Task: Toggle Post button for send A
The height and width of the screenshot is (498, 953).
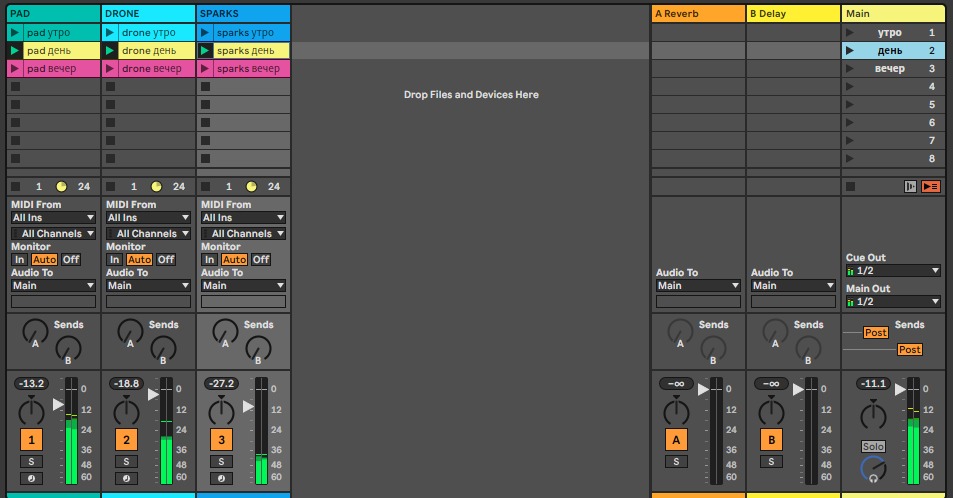Action: 876,333
